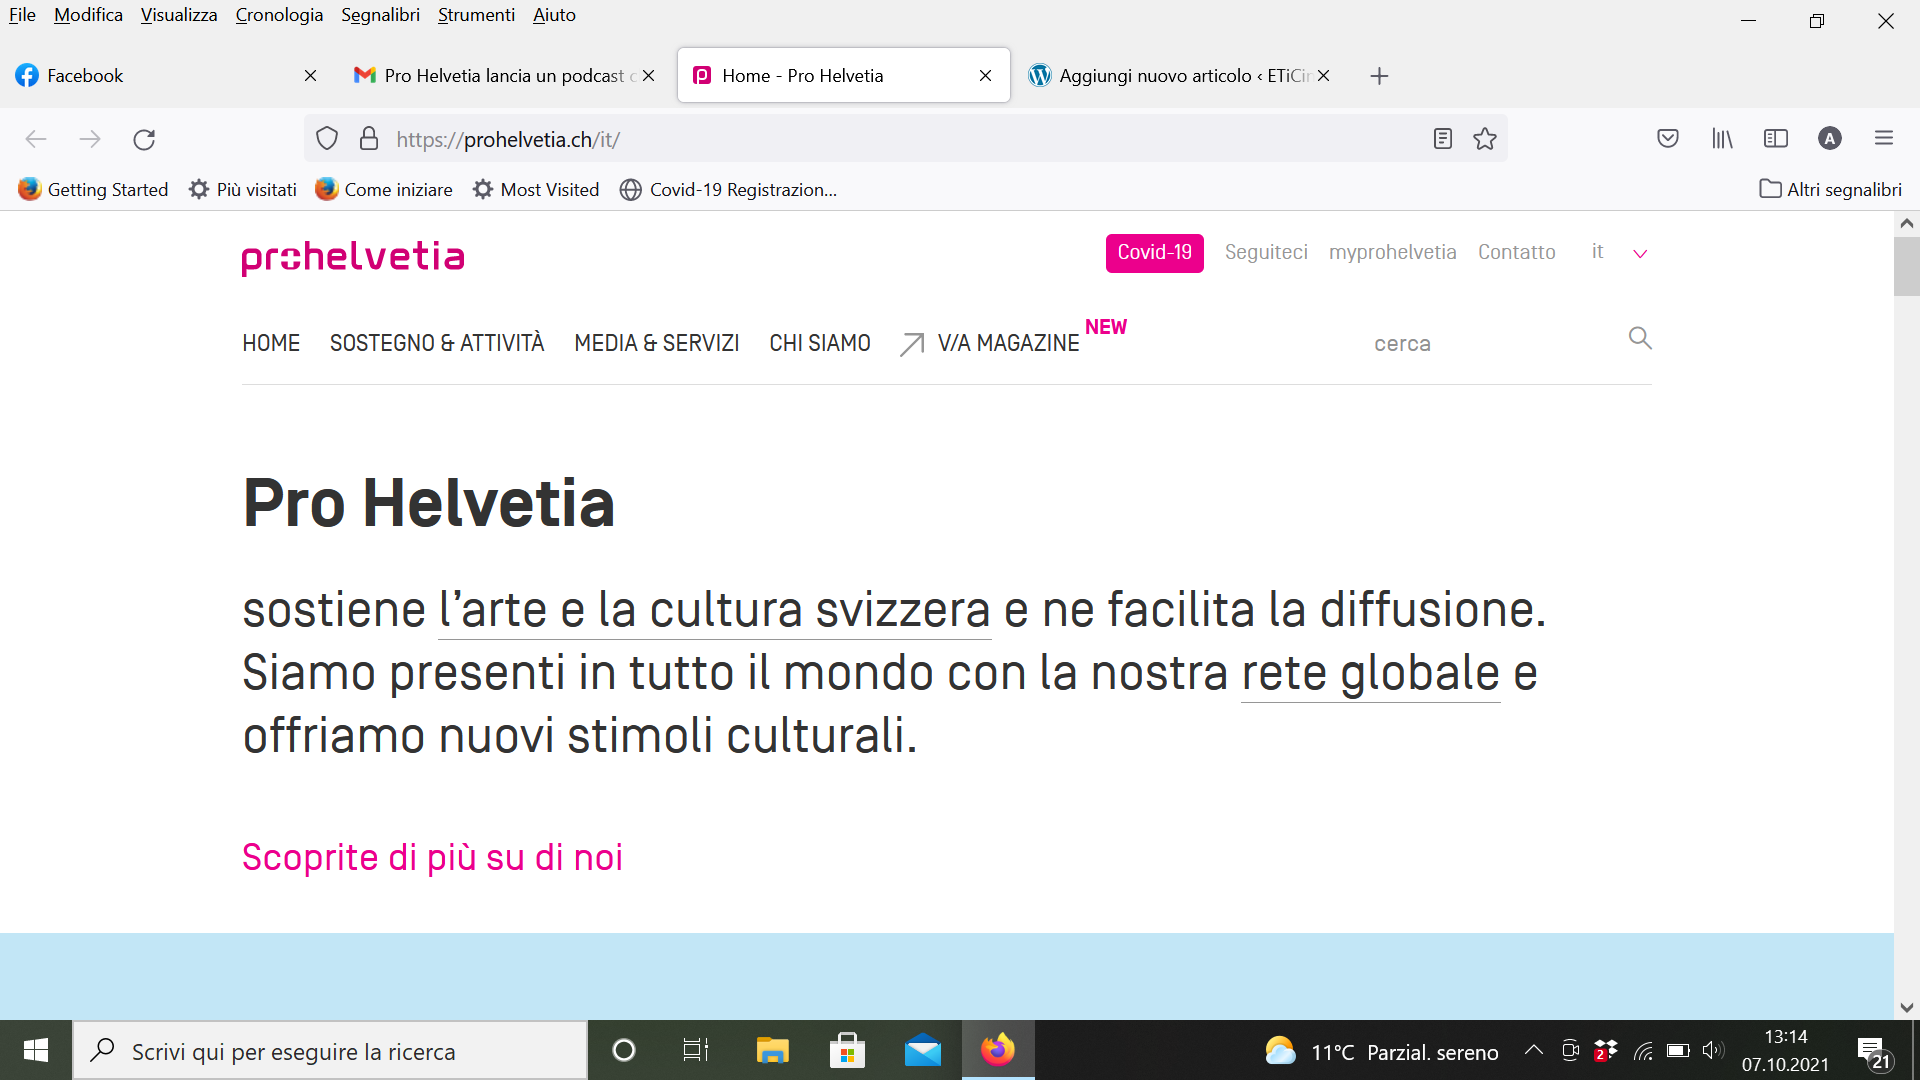Open Firefox account avatar icon
Image resolution: width=1920 pixels, height=1080 pixels.
click(1830, 139)
